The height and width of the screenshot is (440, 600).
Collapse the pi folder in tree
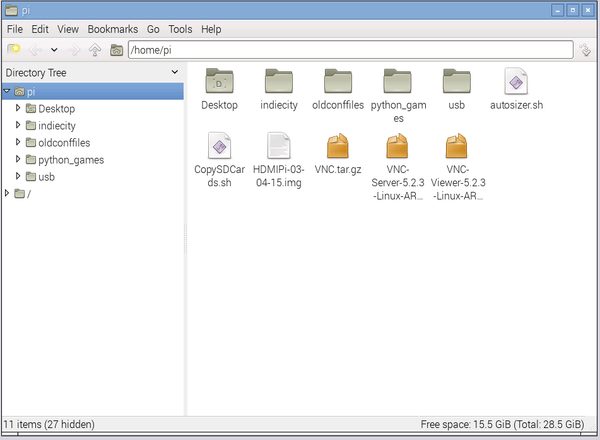point(8,91)
